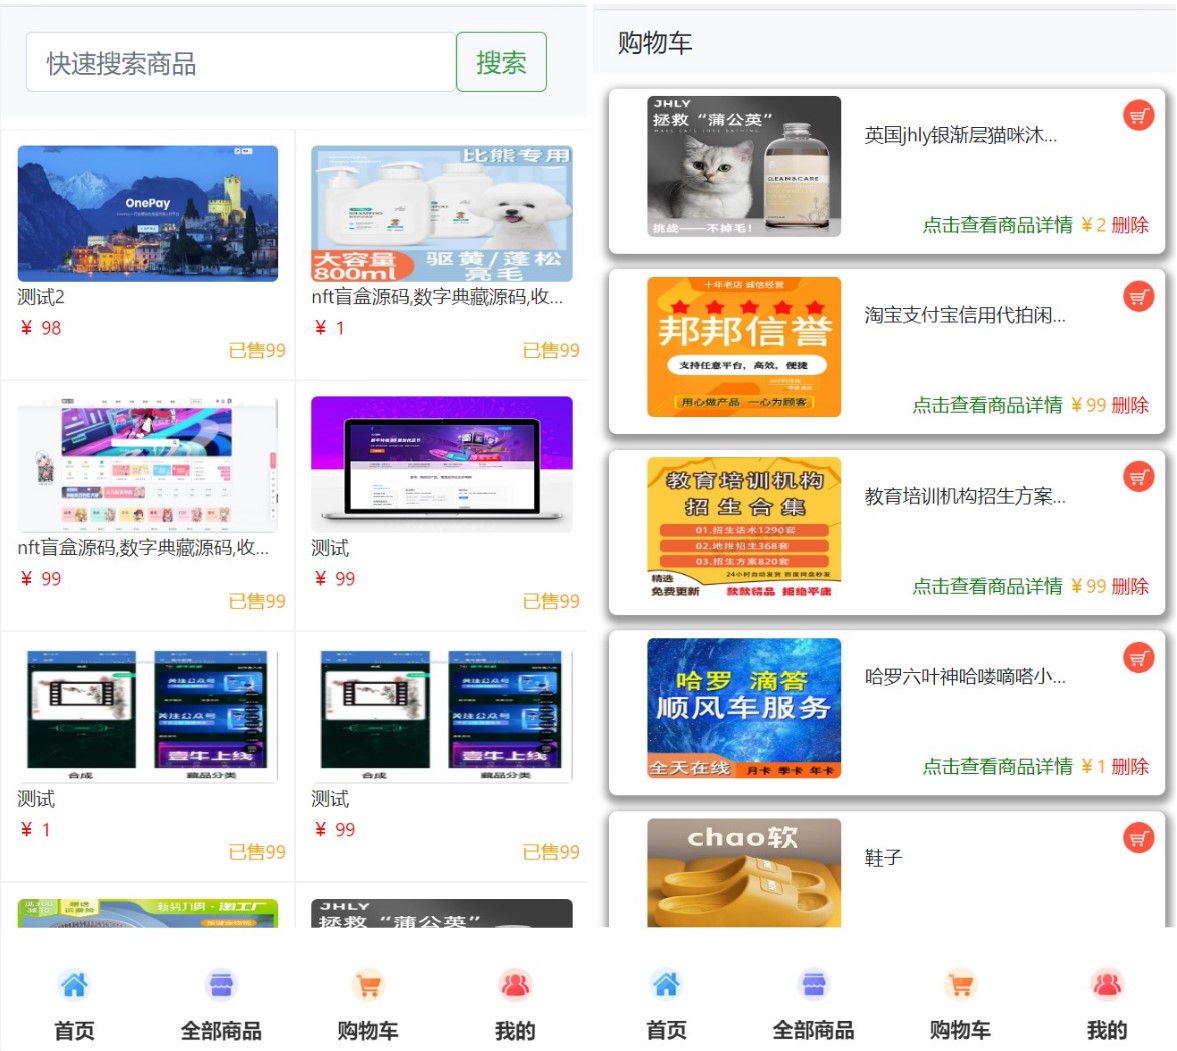Click the red cart icon next to 鞋子
The height and width of the screenshot is (1051, 1177).
pos(1137,838)
